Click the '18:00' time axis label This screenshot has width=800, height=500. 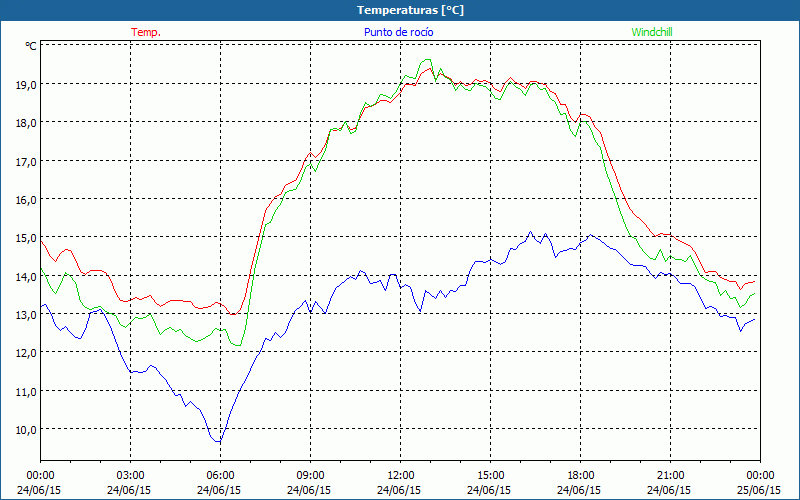[580, 476]
